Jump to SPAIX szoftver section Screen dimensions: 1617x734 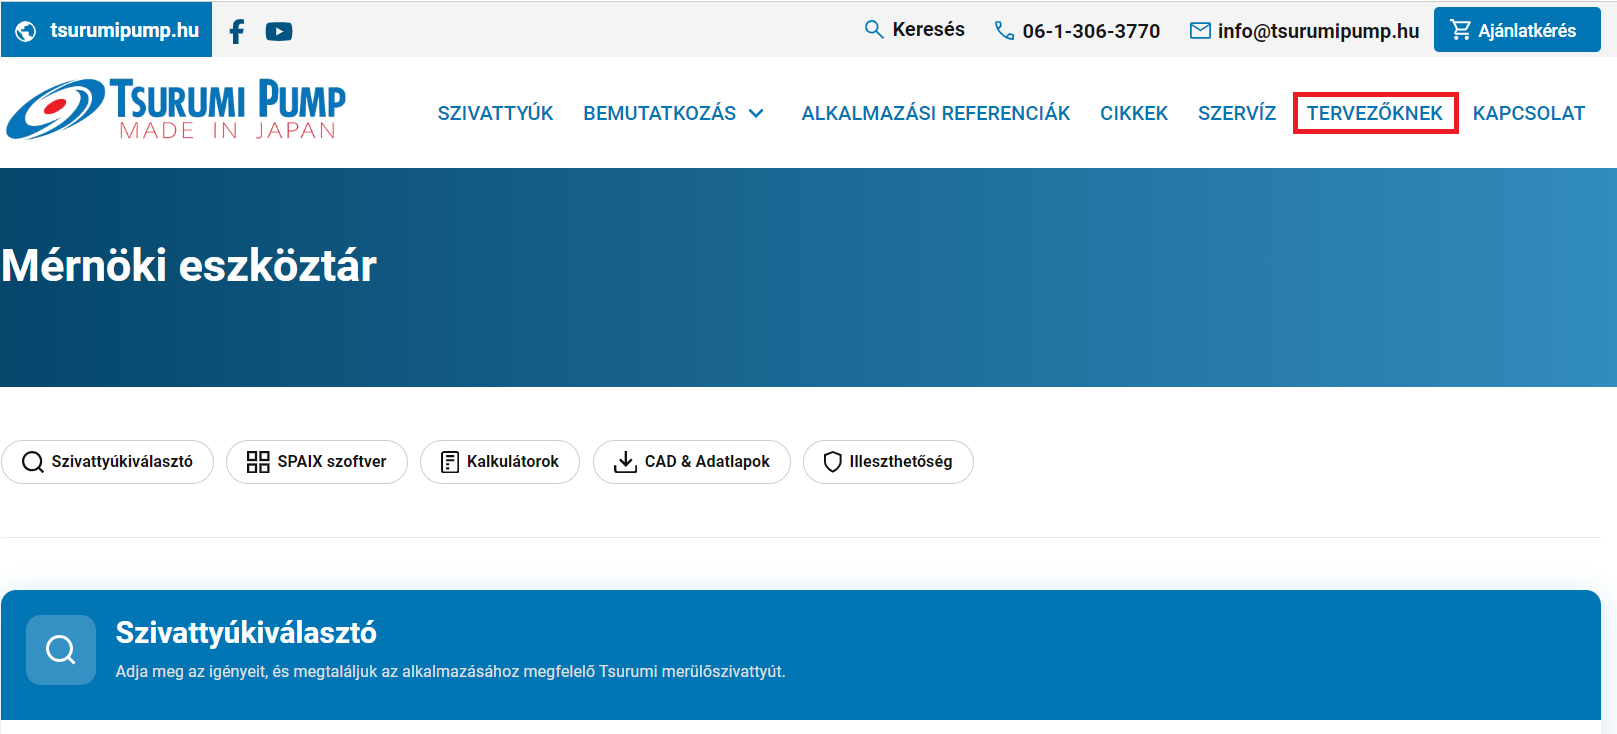[x=317, y=462]
